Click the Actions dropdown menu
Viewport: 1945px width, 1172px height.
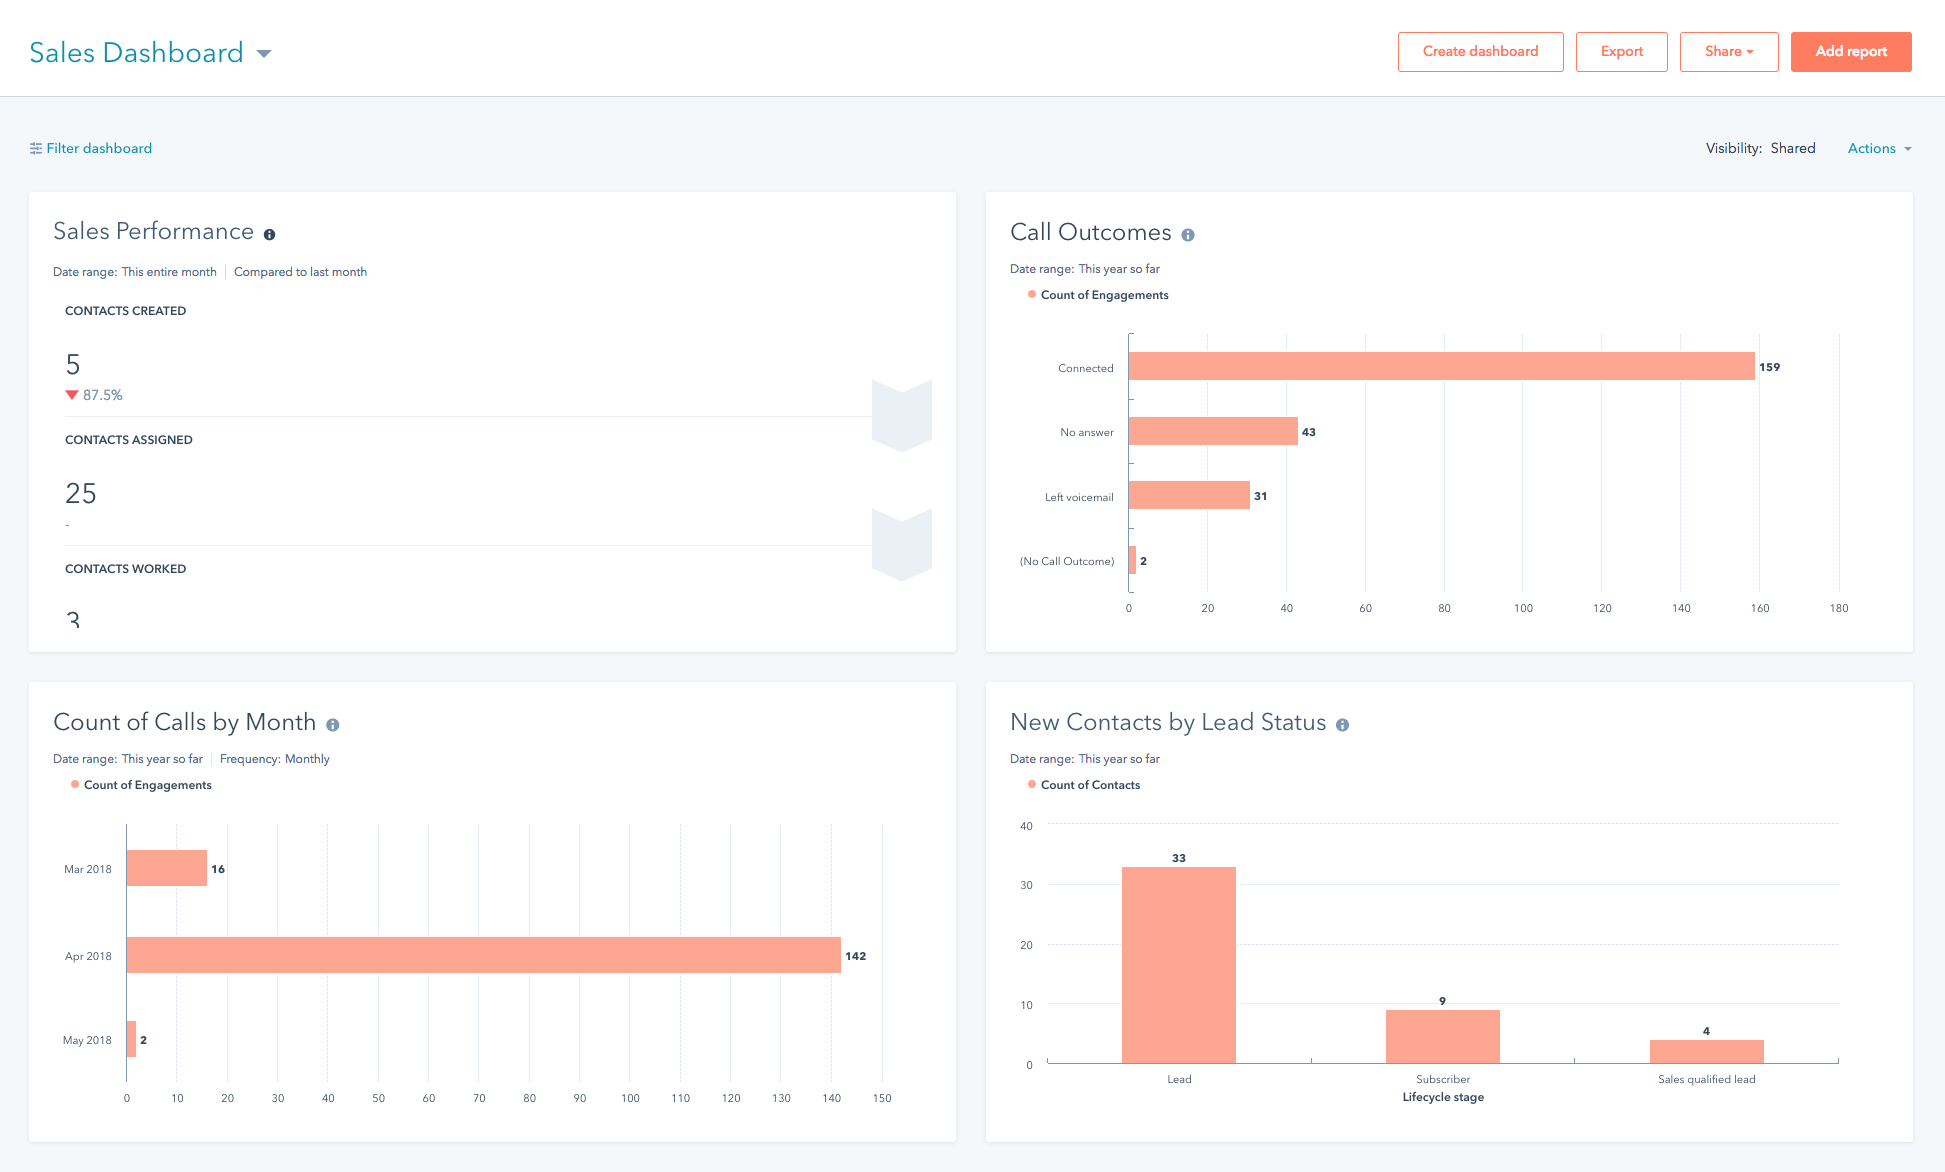pos(1878,149)
